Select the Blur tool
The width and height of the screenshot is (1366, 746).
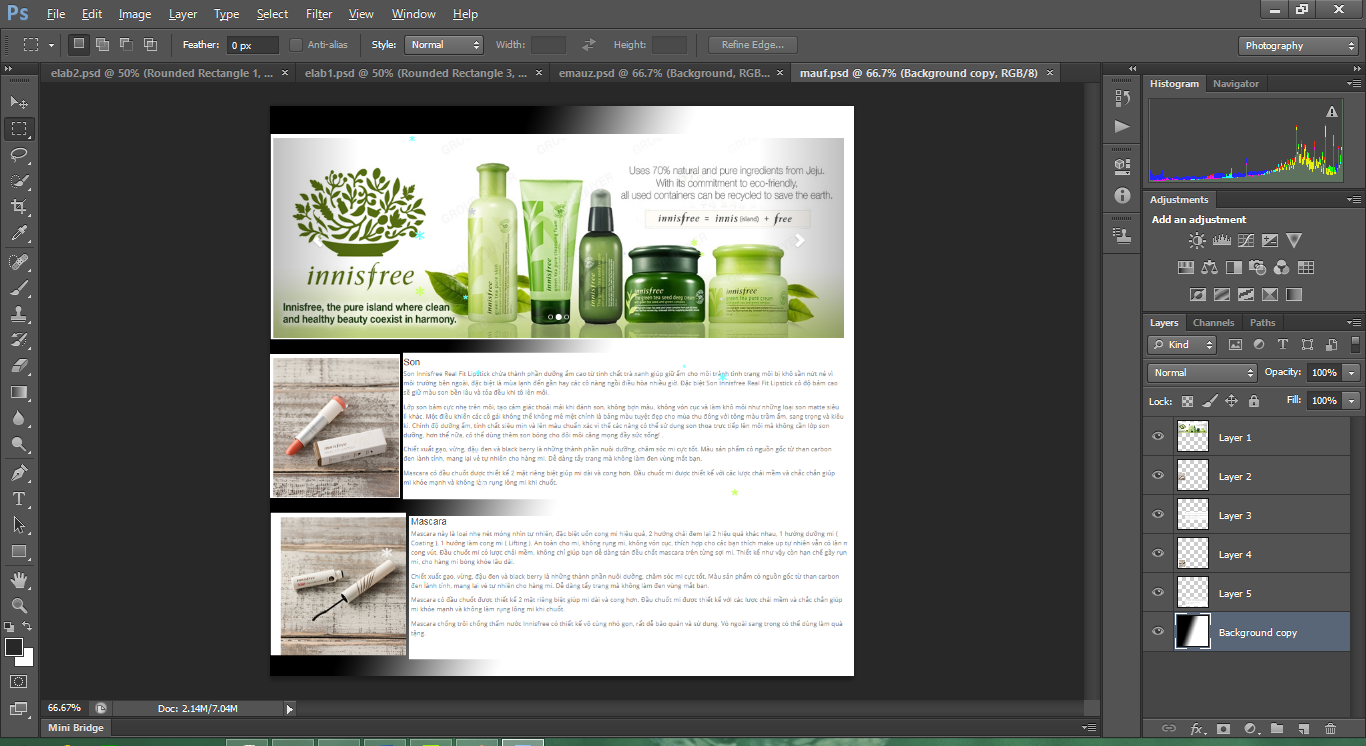[19, 418]
